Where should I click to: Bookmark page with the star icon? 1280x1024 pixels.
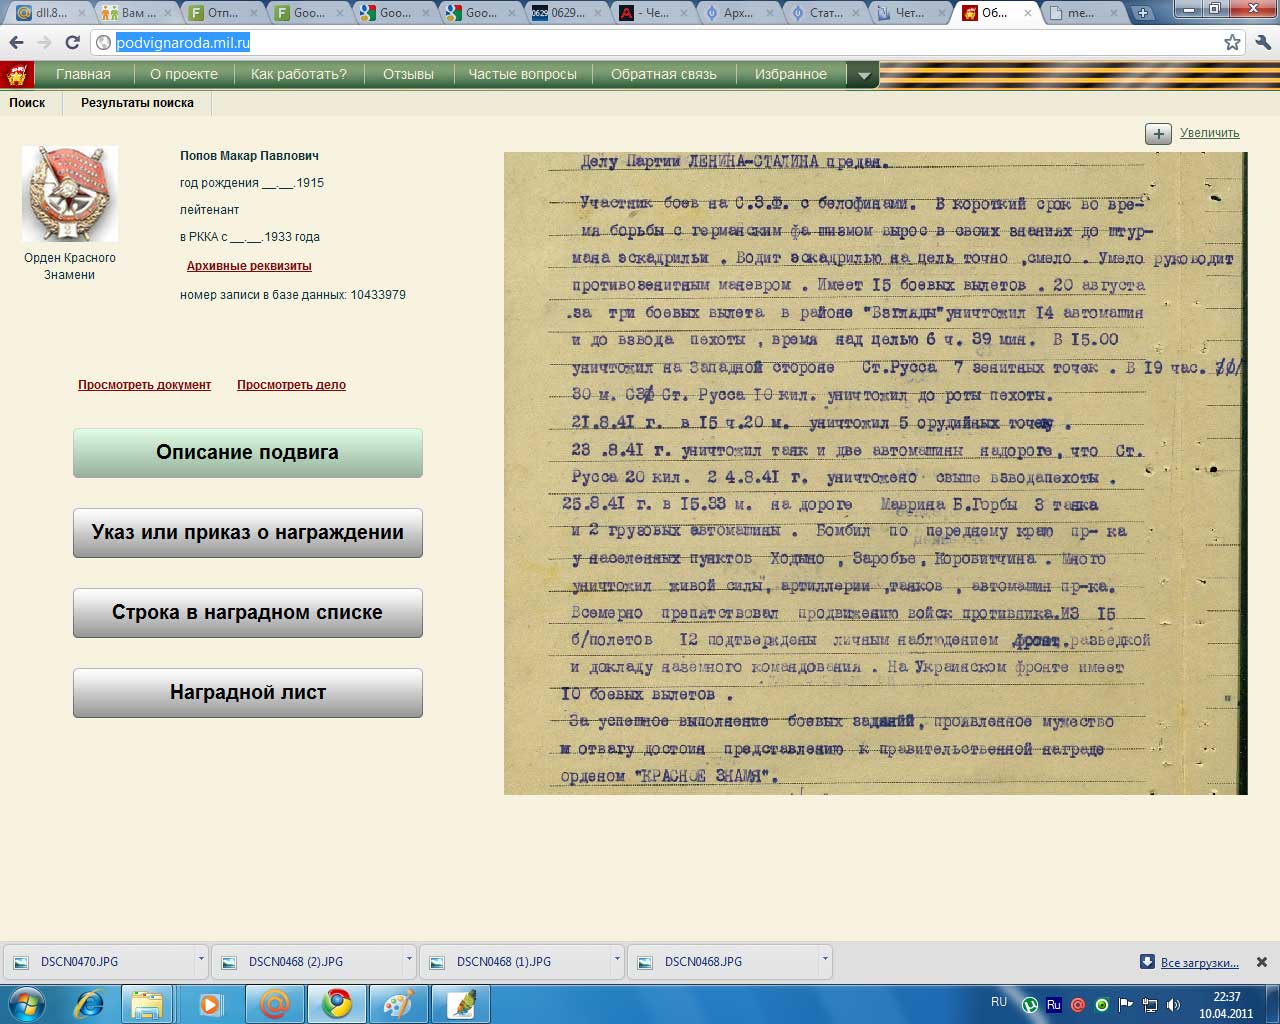point(1232,43)
